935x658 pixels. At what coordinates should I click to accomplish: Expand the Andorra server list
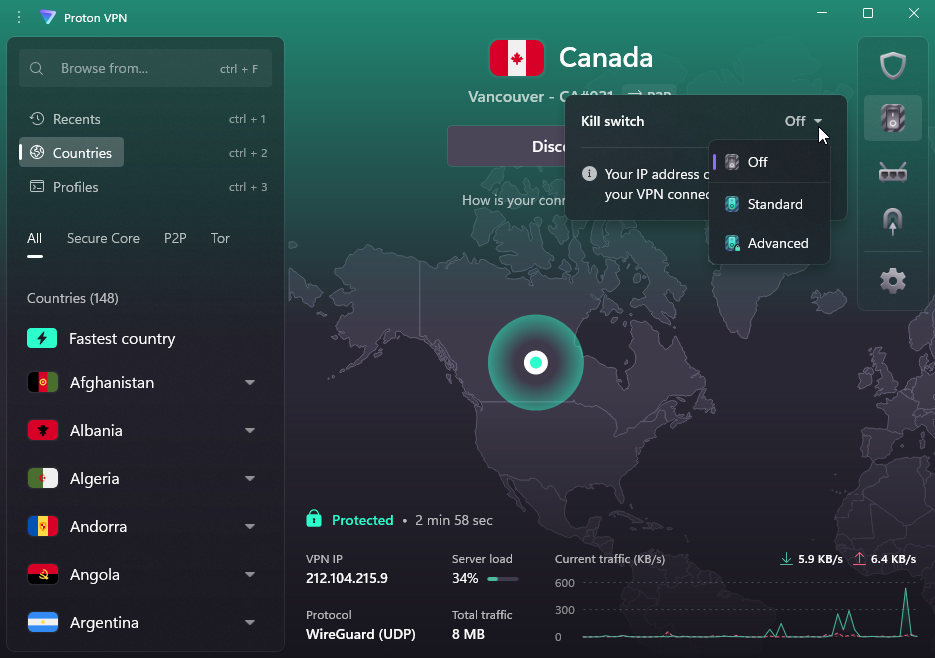(250, 526)
